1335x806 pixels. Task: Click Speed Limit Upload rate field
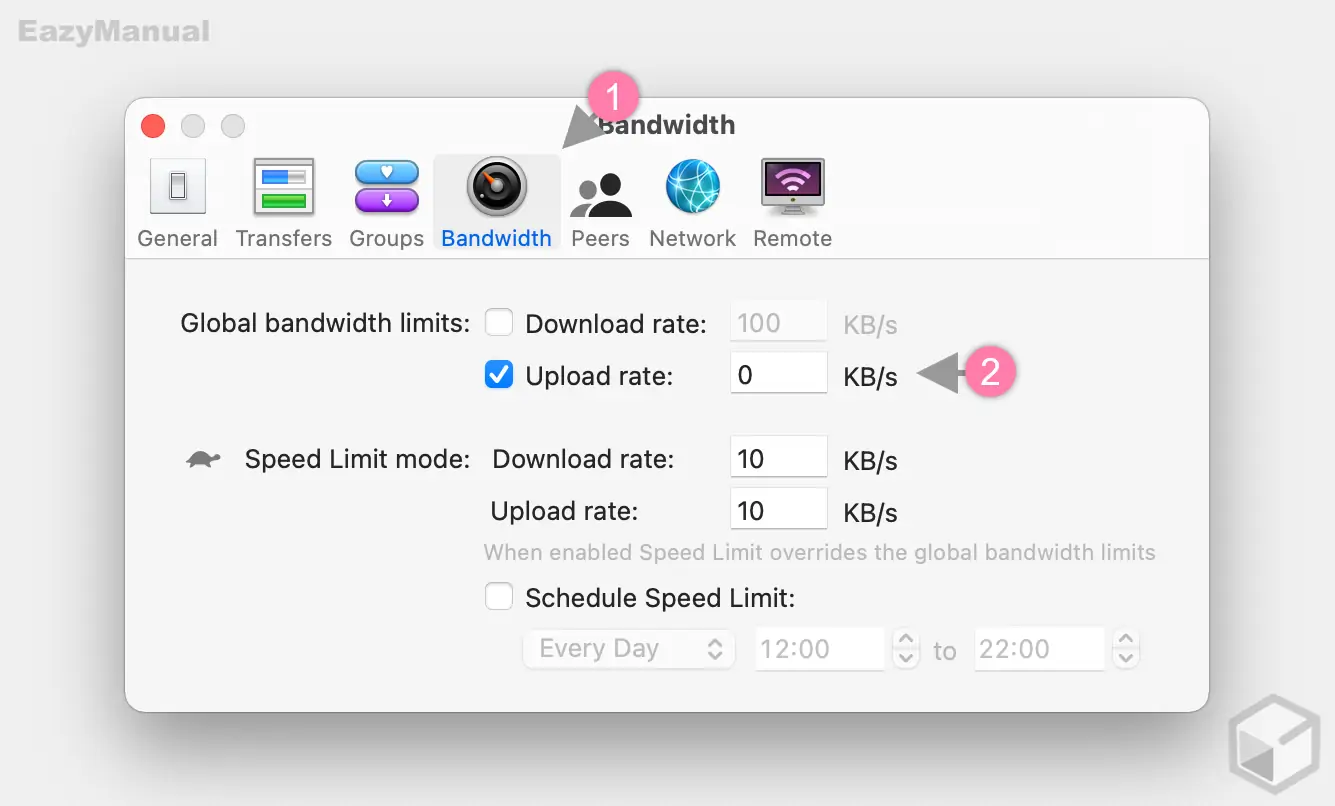(778, 511)
